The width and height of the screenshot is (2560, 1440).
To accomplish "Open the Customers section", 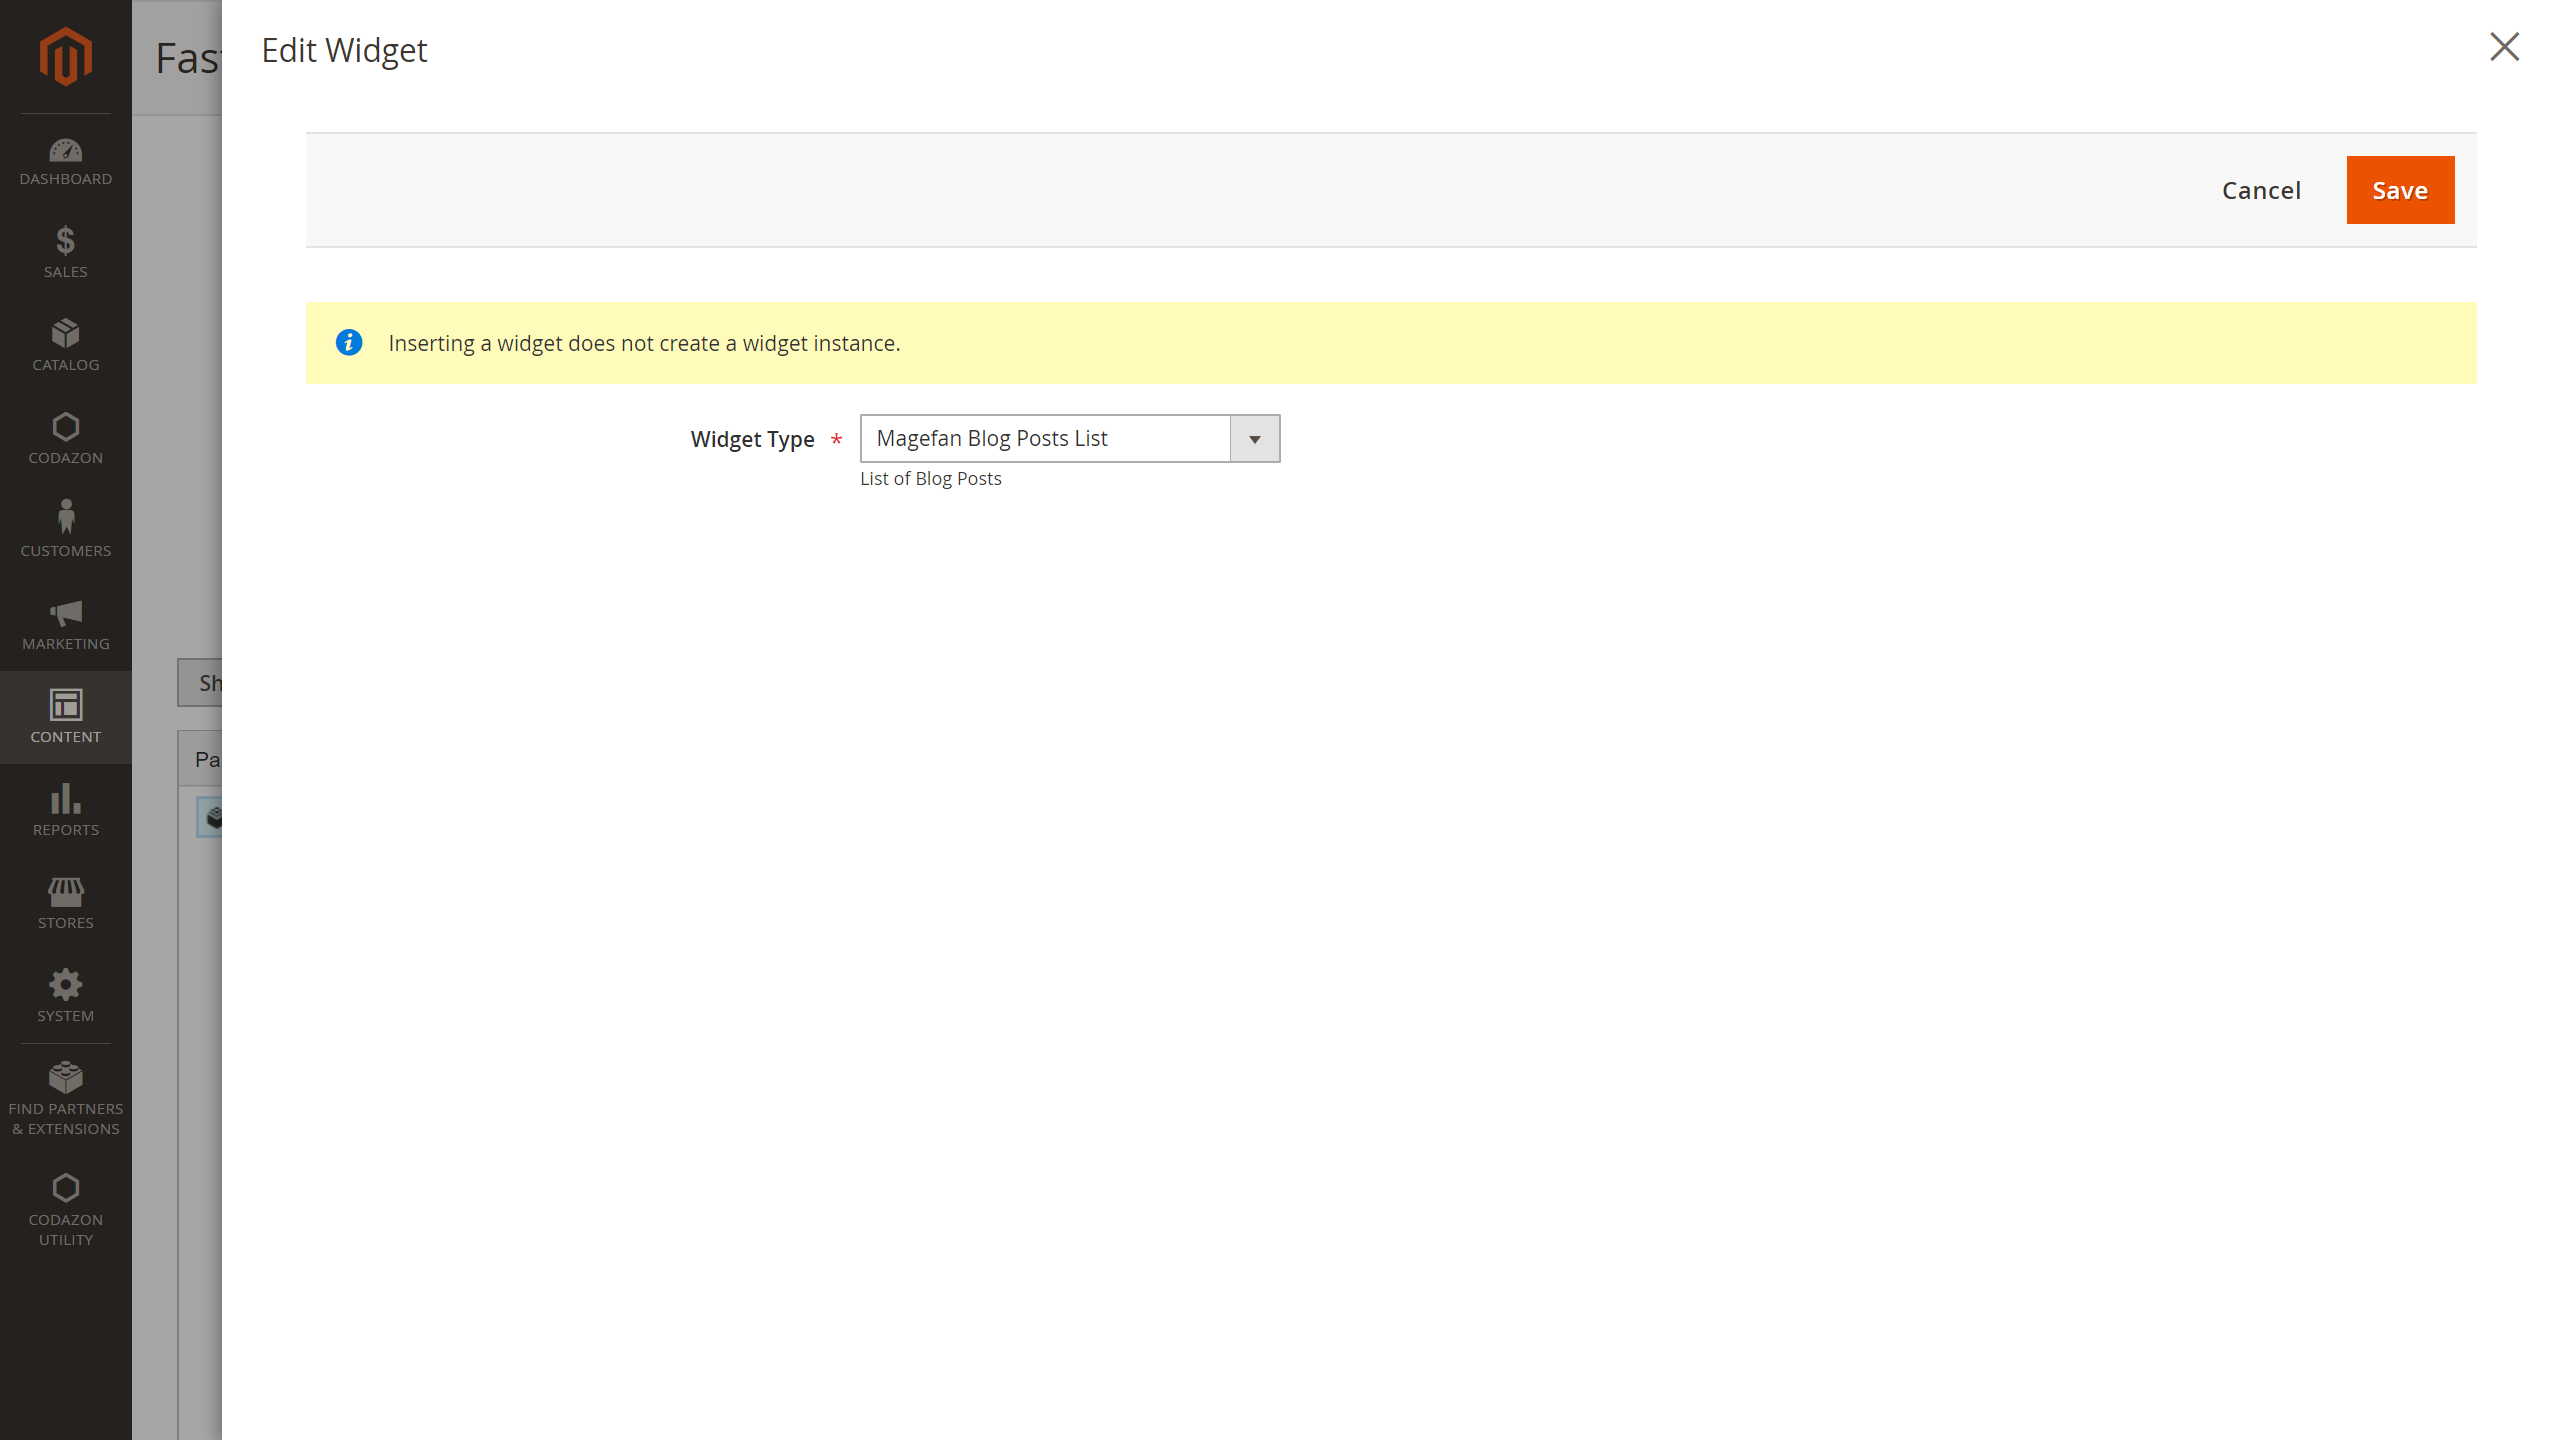I will [65, 523].
